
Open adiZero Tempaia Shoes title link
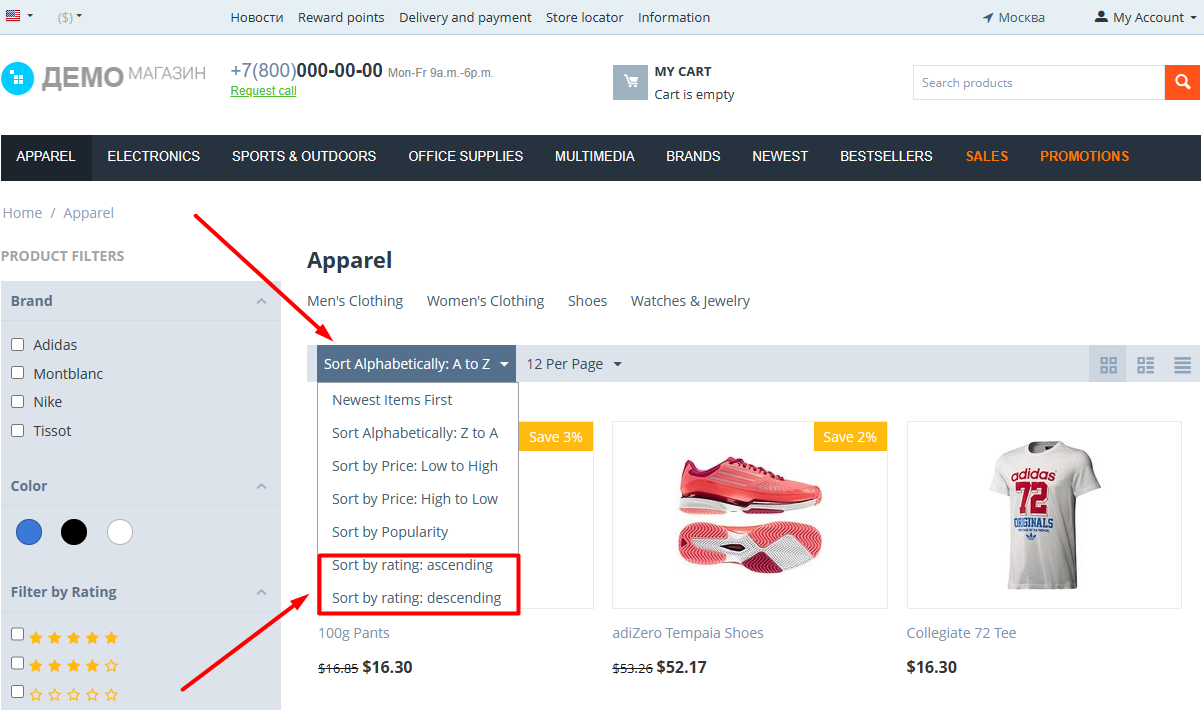pyautogui.click(x=688, y=633)
